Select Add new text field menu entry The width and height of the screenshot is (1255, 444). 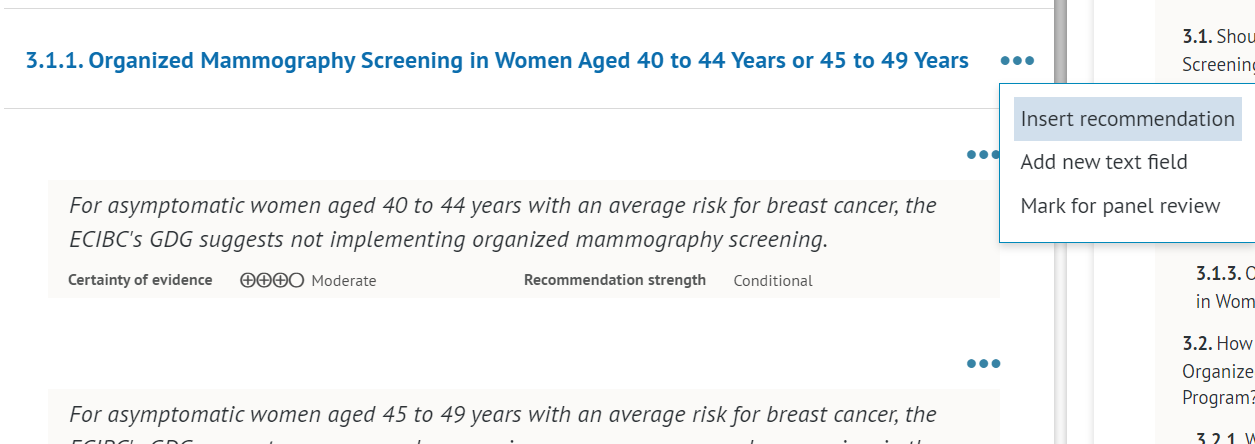pos(1104,162)
